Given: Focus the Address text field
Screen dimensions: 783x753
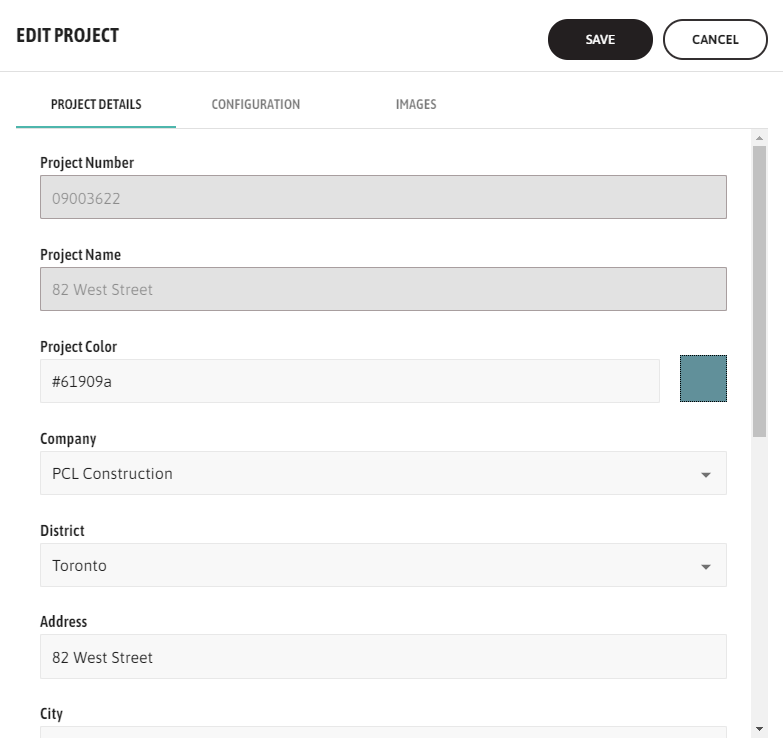Looking at the screenshot, I should 383,657.
